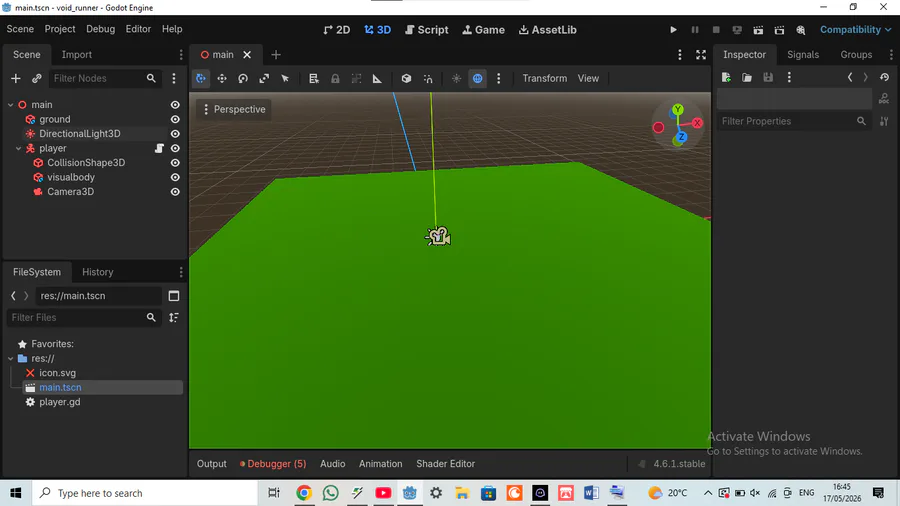Toggle distraction-free mode icon

coord(701,55)
